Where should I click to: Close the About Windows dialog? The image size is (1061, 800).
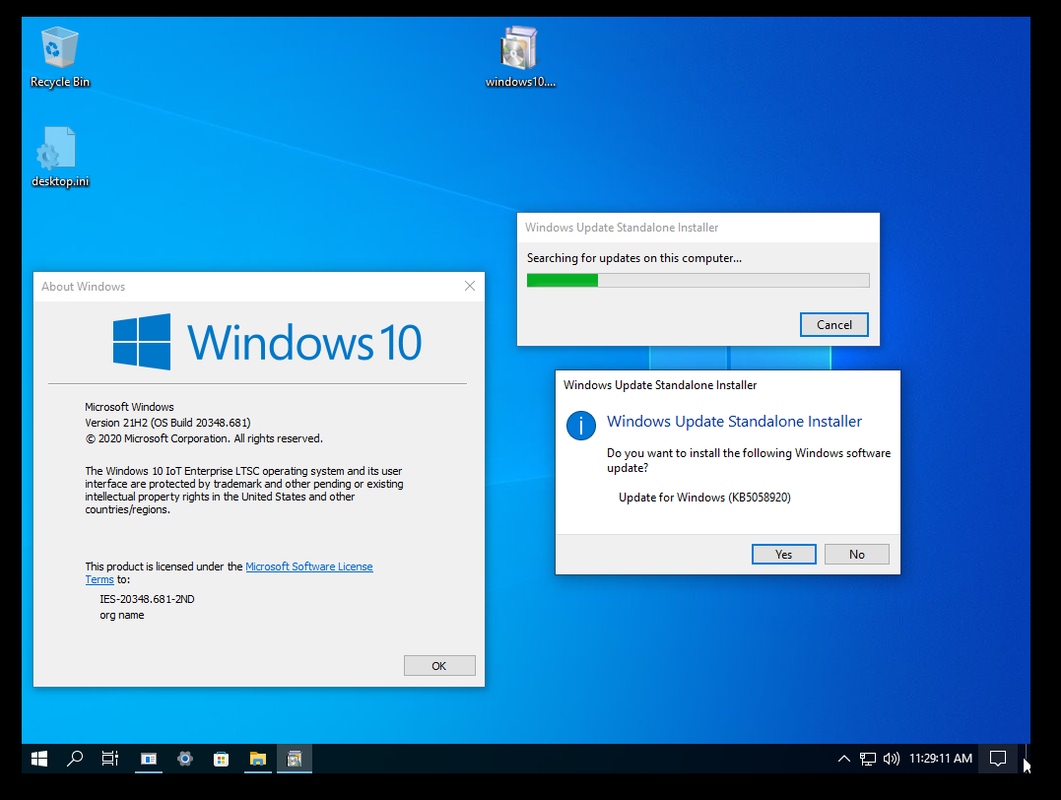tap(470, 286)
